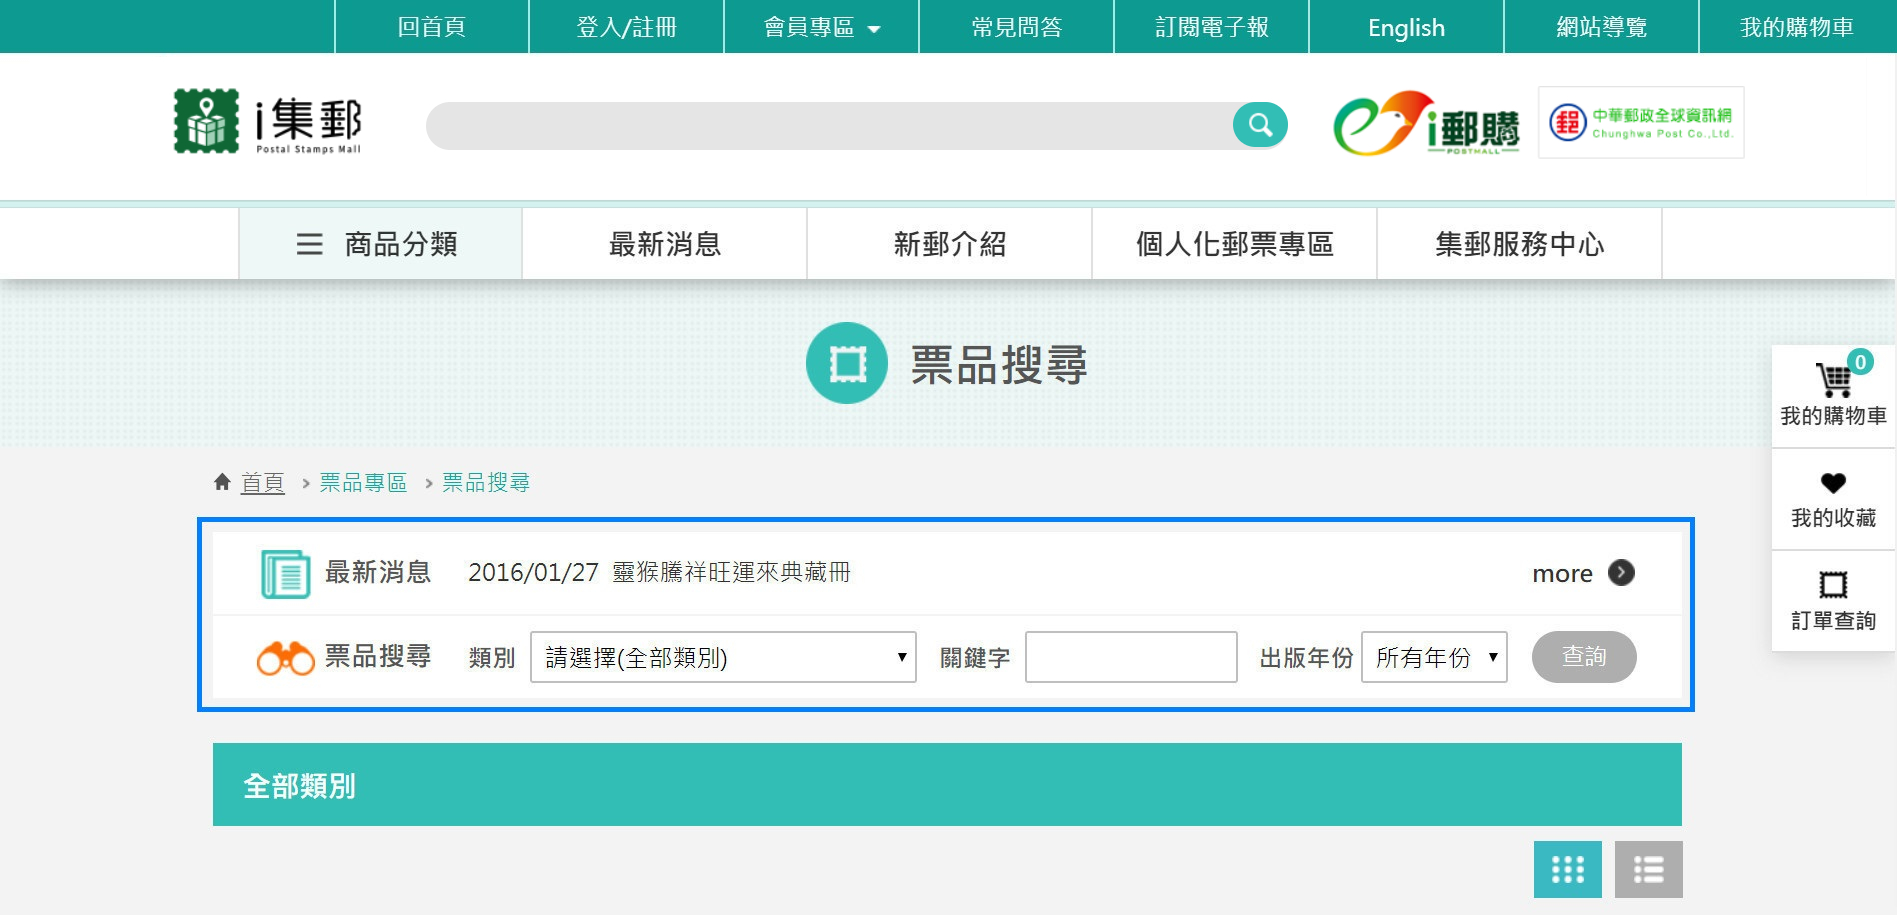The height and width of the screenshot is (915, 1897).
Task: Open the 出版年份 year dropdown
Action: [1433, 657]
